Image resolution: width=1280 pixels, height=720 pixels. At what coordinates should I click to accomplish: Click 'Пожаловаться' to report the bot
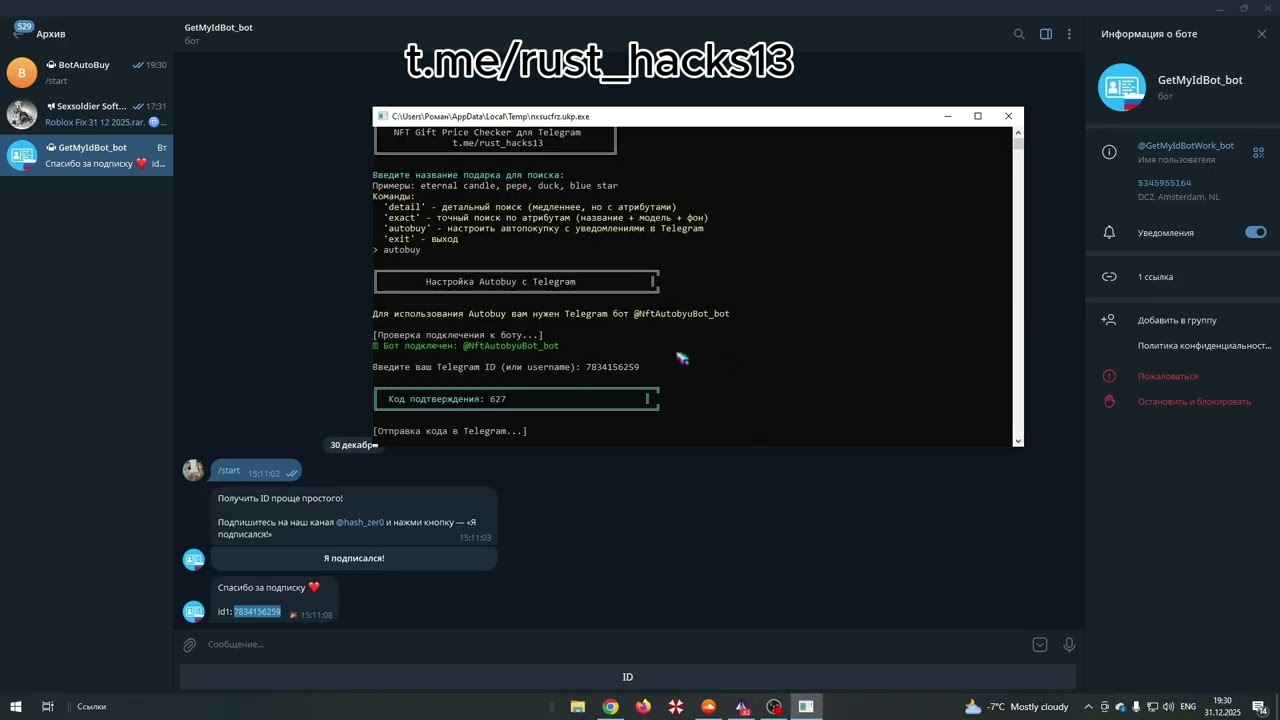[1167, 376]
